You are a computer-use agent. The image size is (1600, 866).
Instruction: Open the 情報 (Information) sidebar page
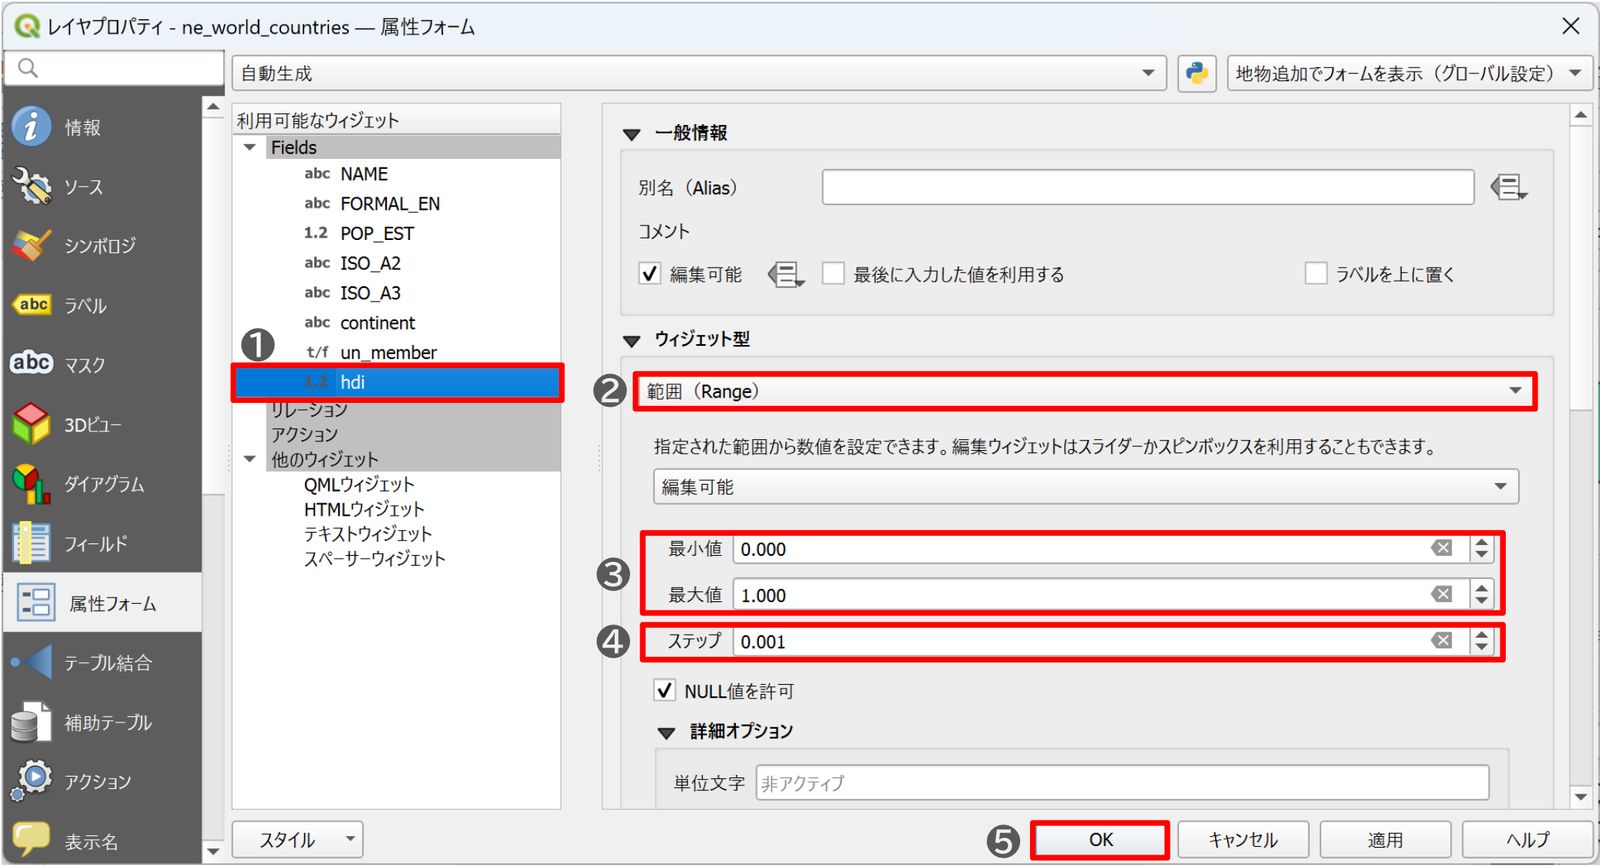click(x=102, y=127)
